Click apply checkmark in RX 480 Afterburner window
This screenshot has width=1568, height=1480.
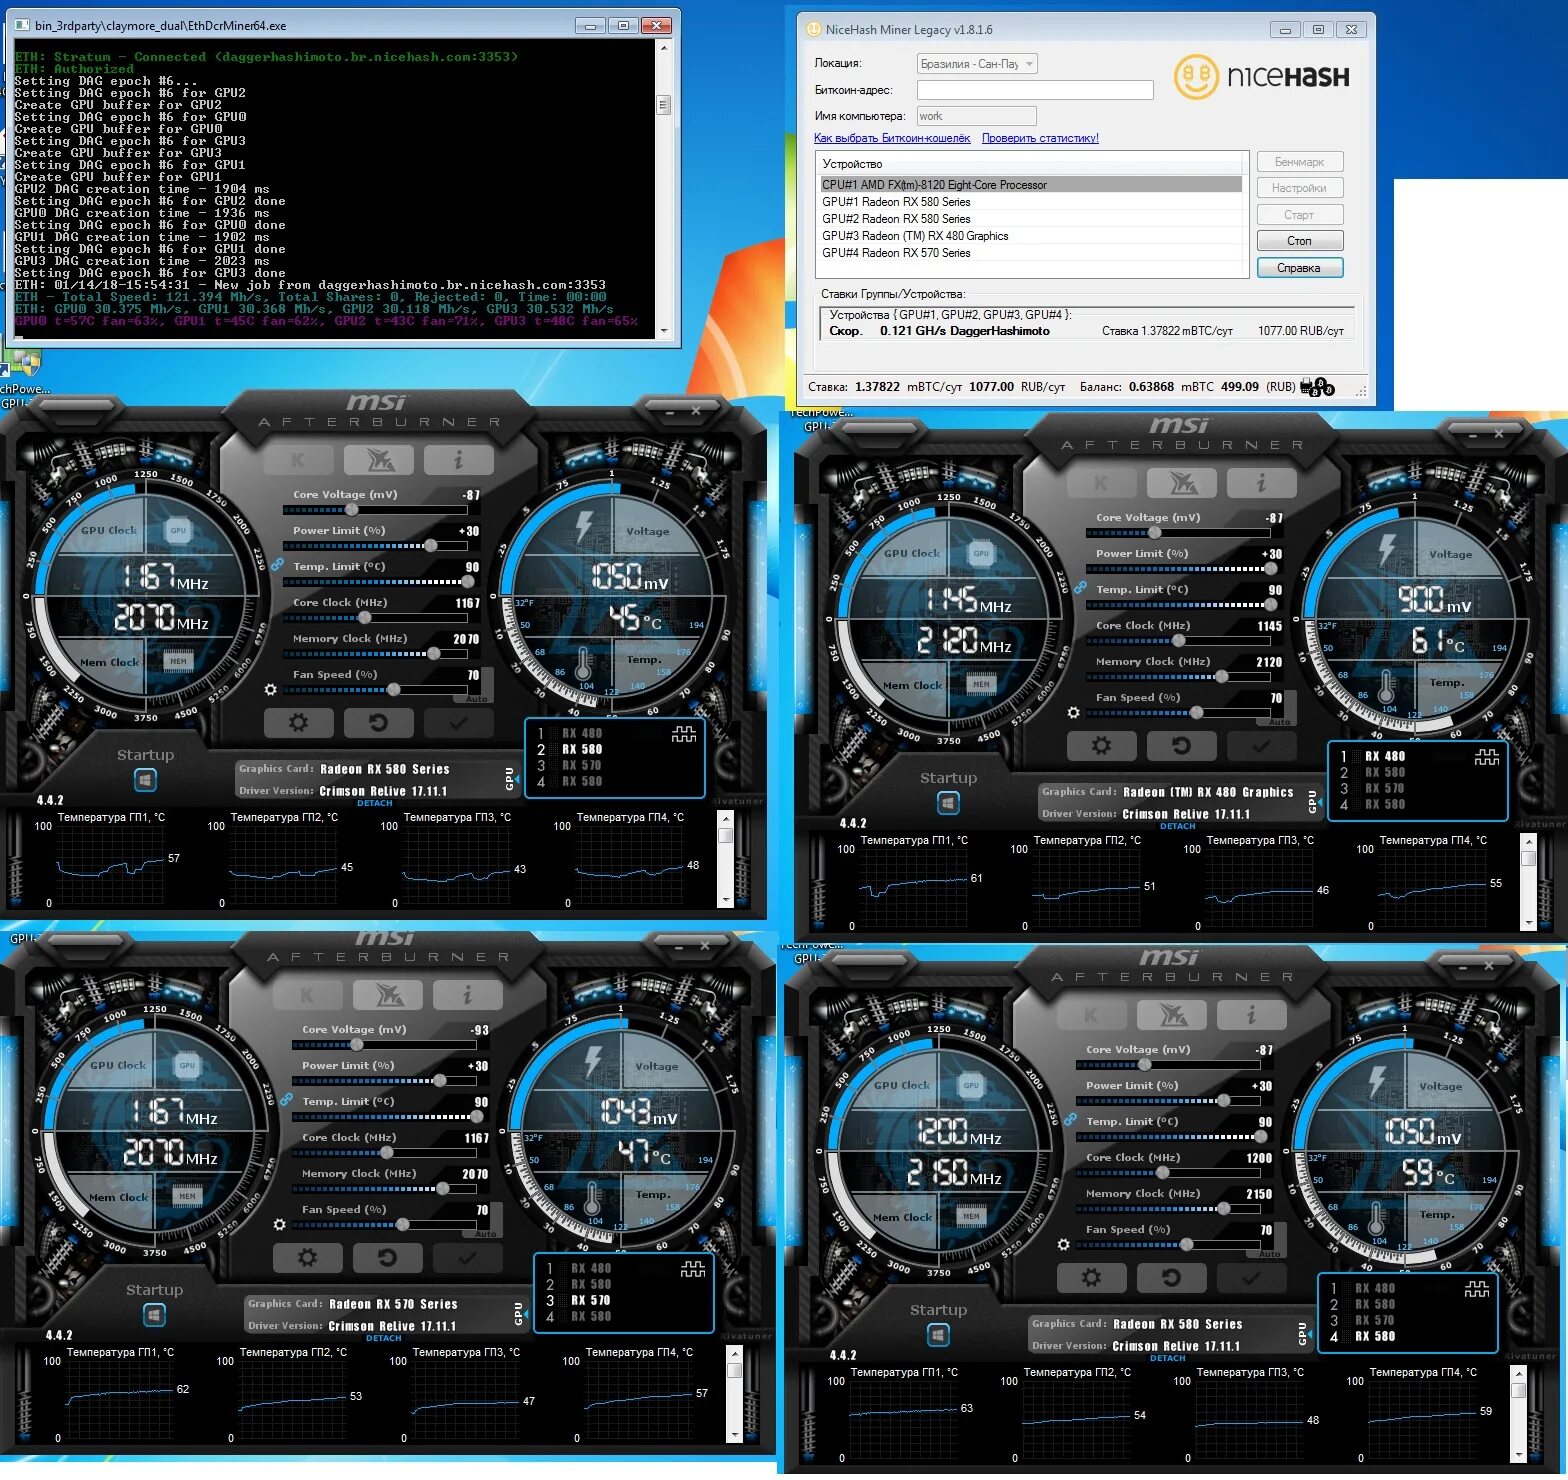point(1261,745)
